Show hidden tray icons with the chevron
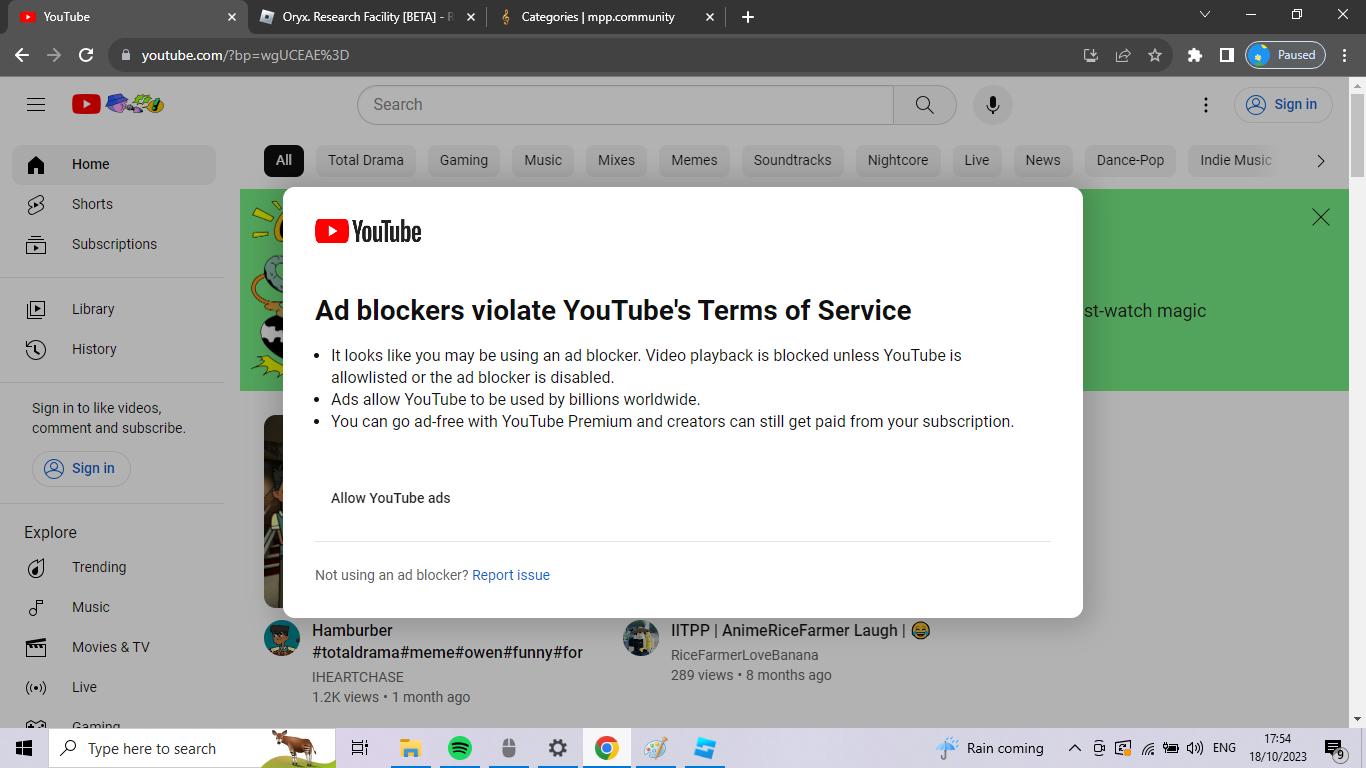 [1075, 748]
